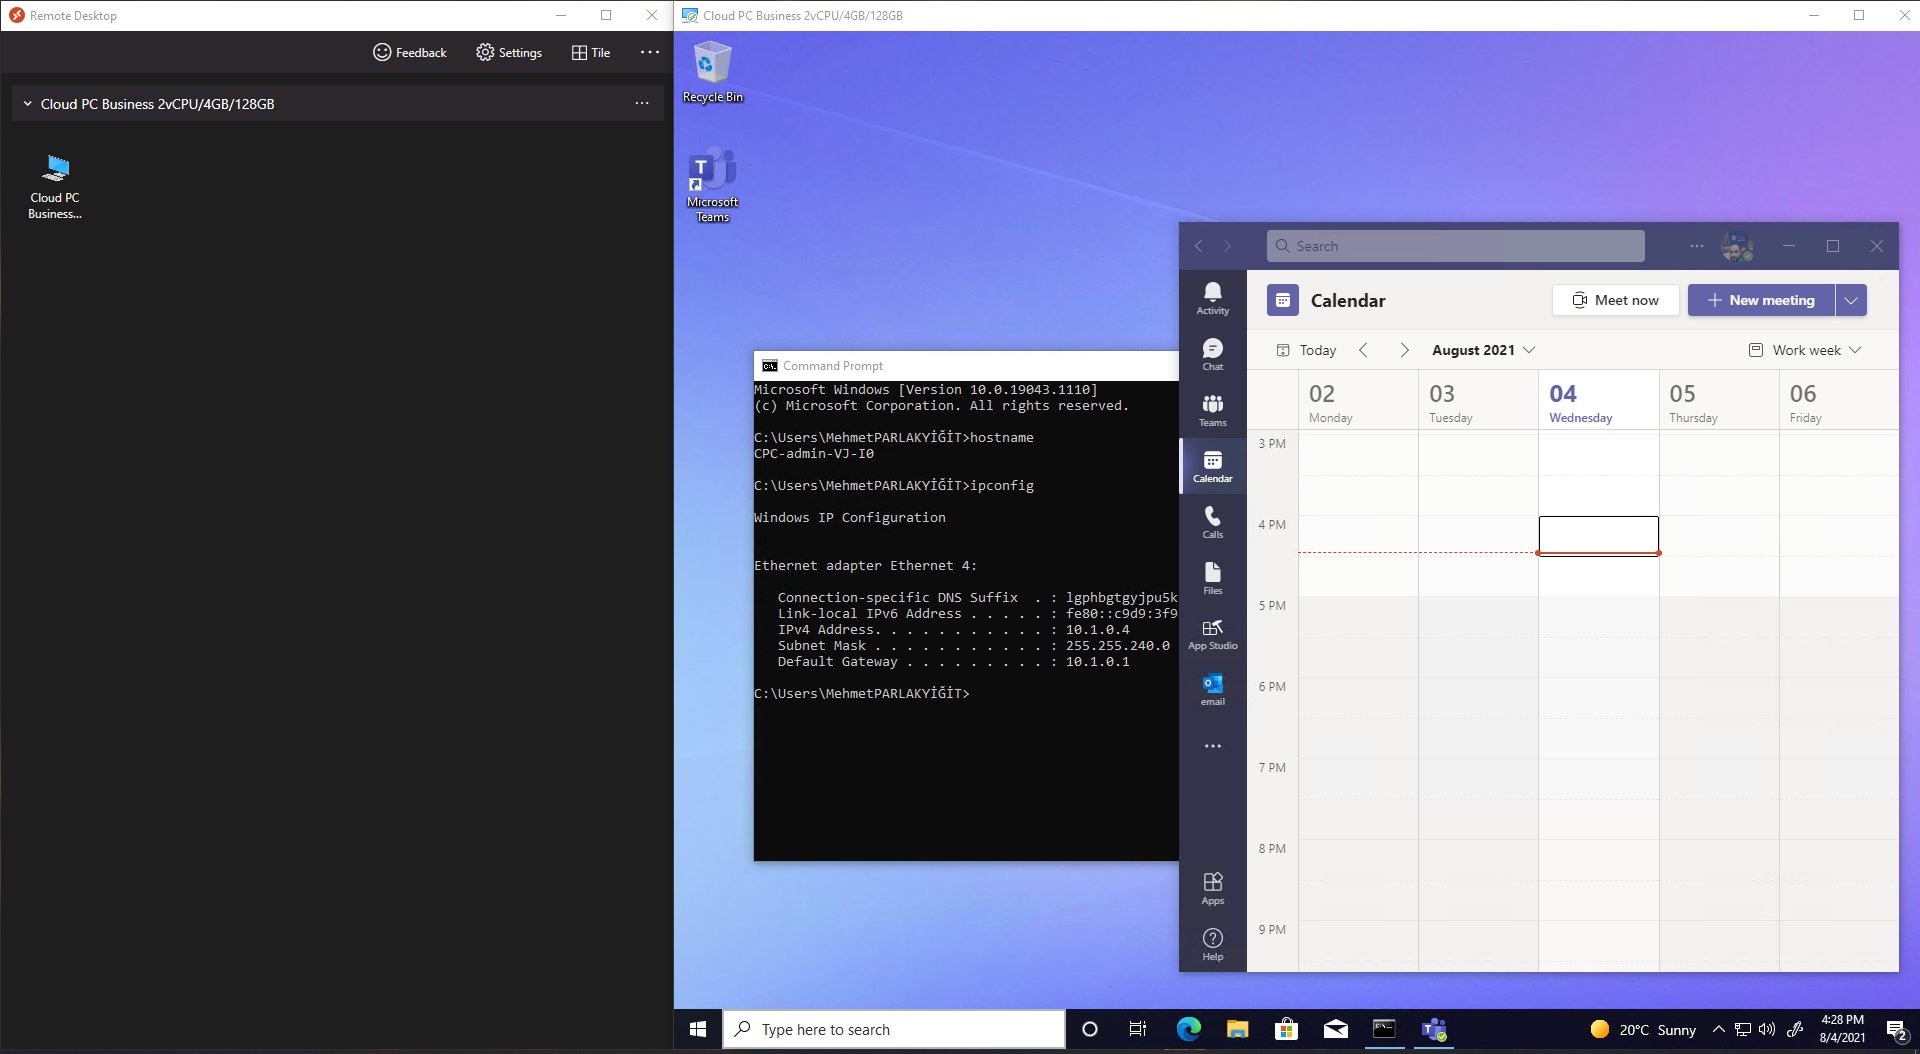Open Teams tab in sidebar
The height and width of the screenshot is (1054, 1920).
tap(1212, 410)
